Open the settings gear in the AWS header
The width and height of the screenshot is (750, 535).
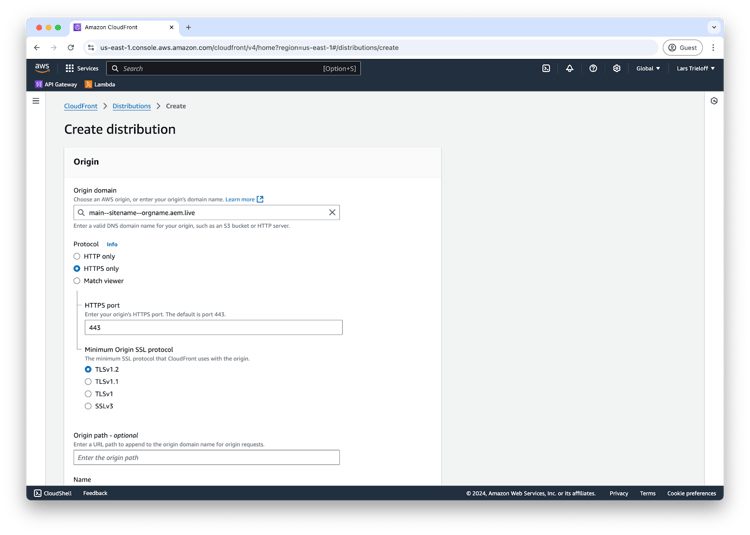(x=617, y=68)
